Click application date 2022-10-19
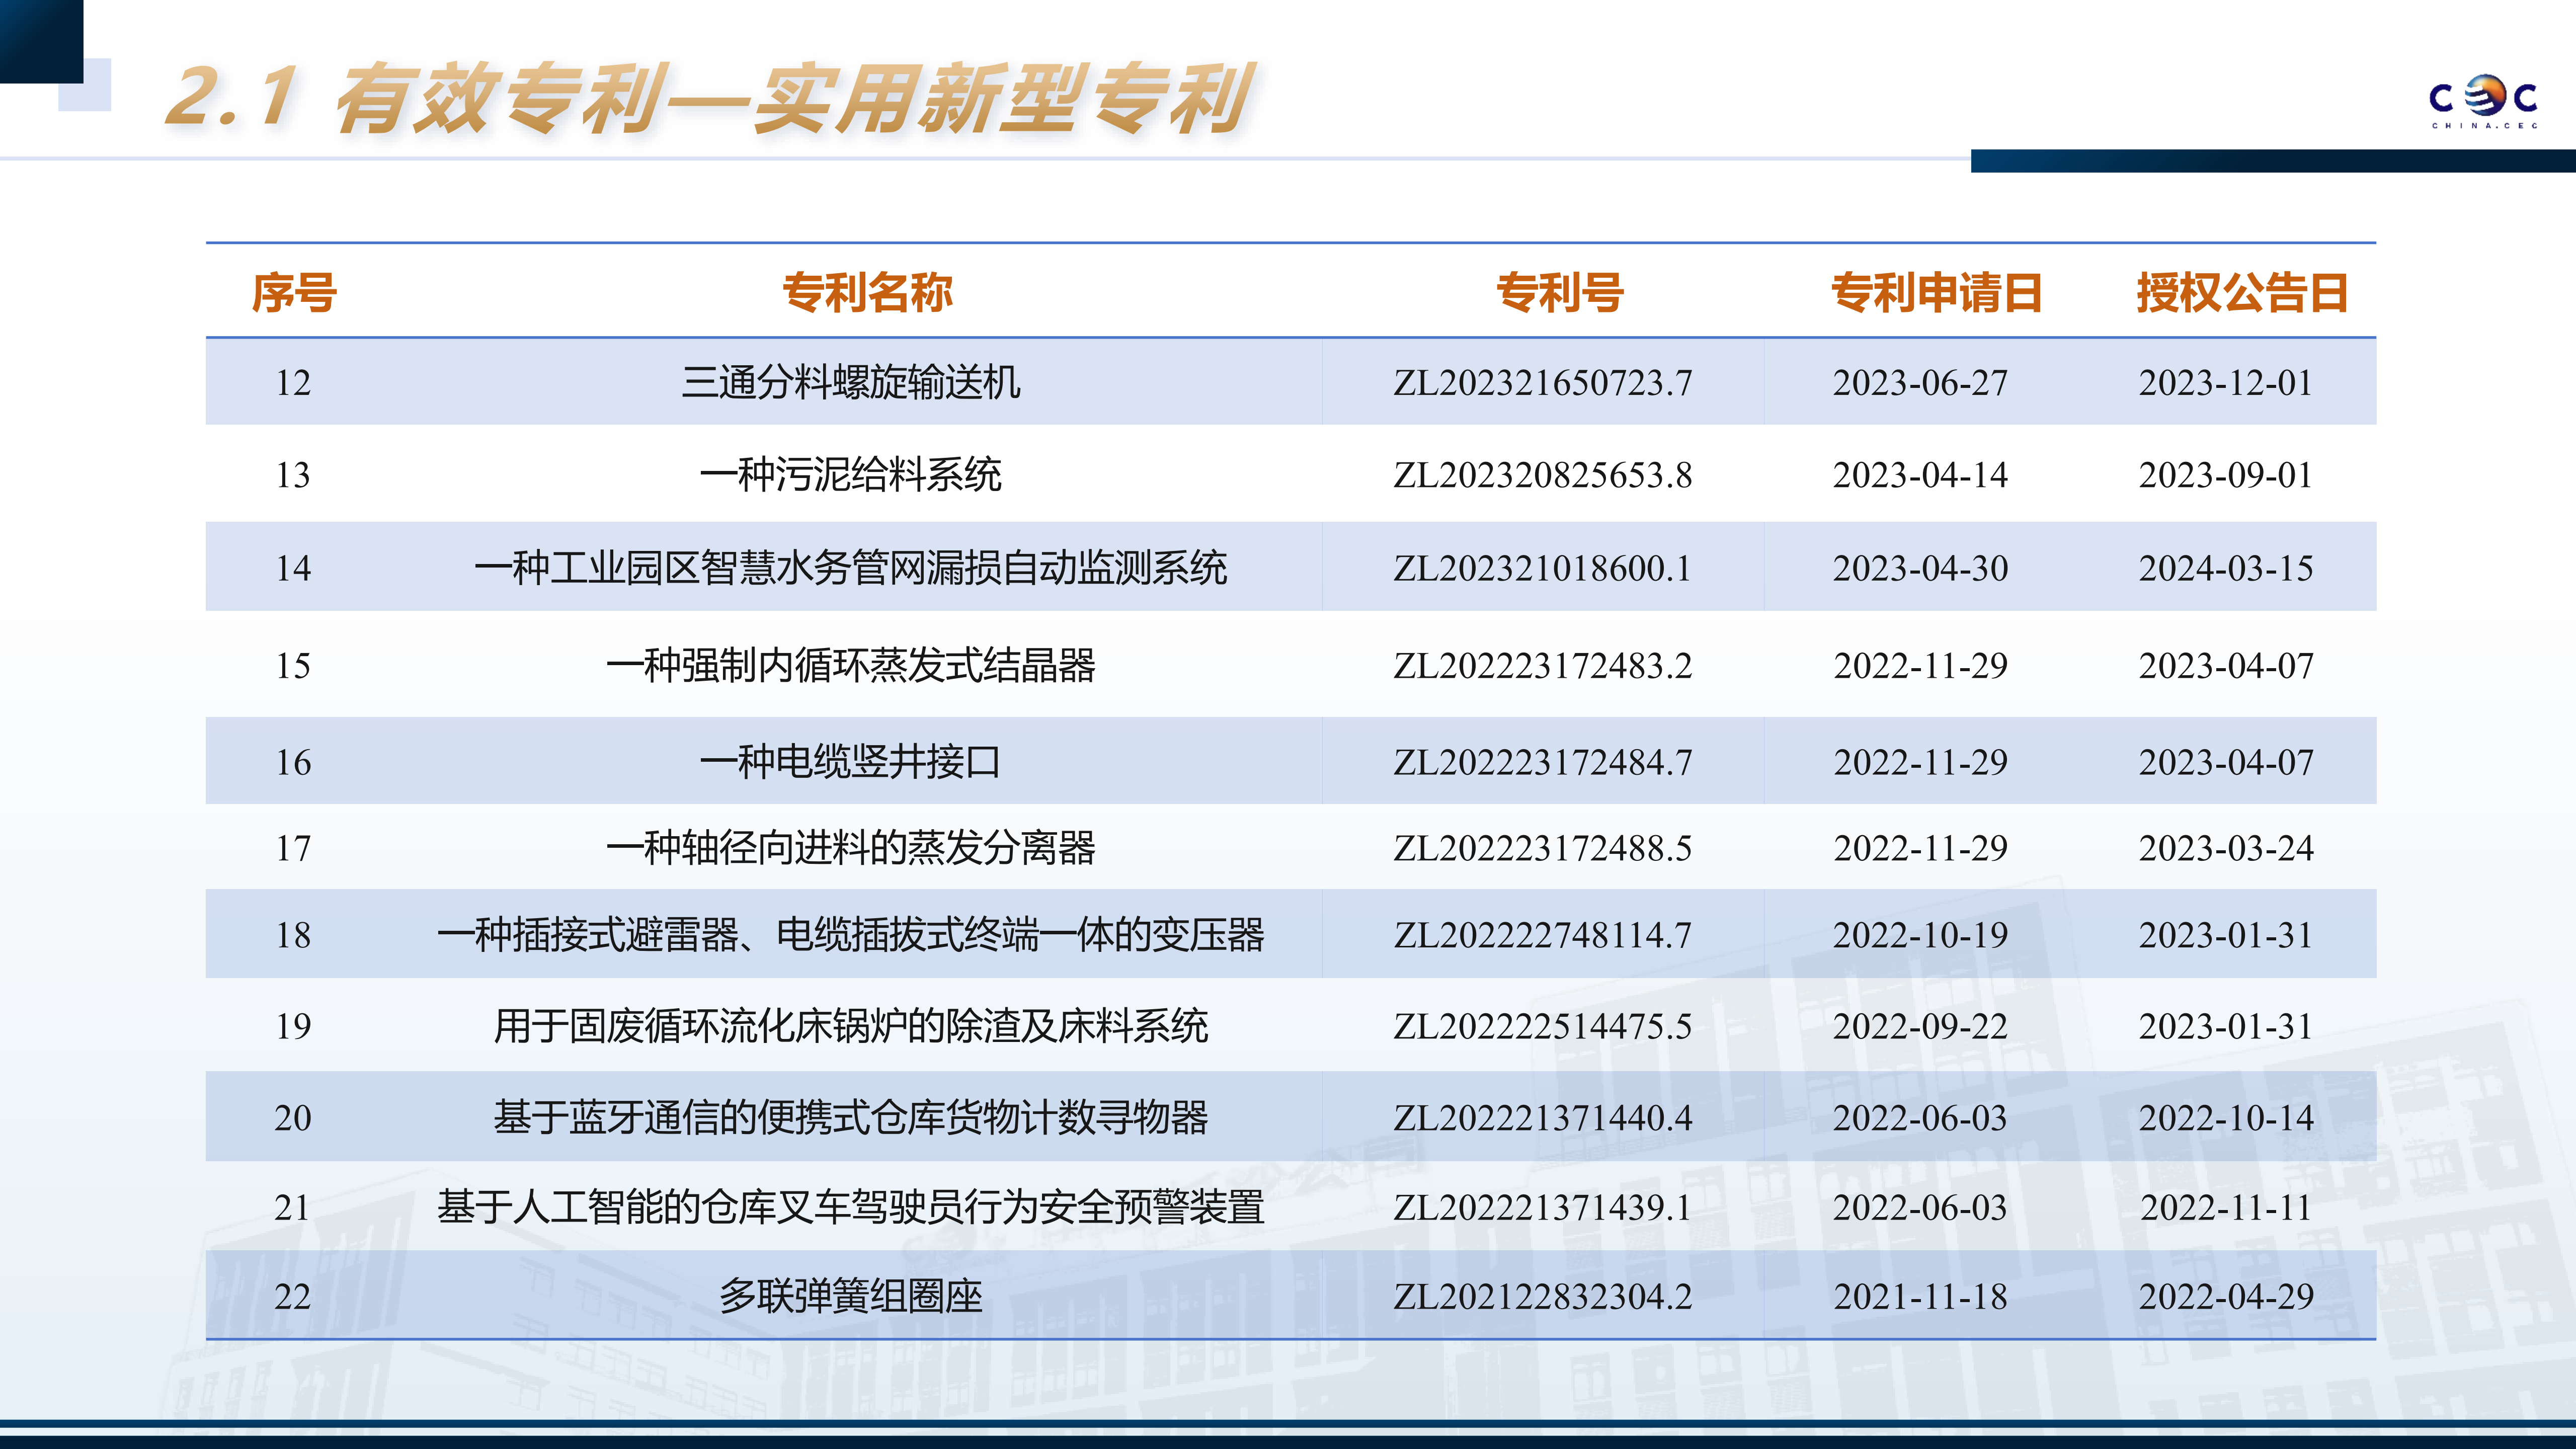 (1920, 935)
